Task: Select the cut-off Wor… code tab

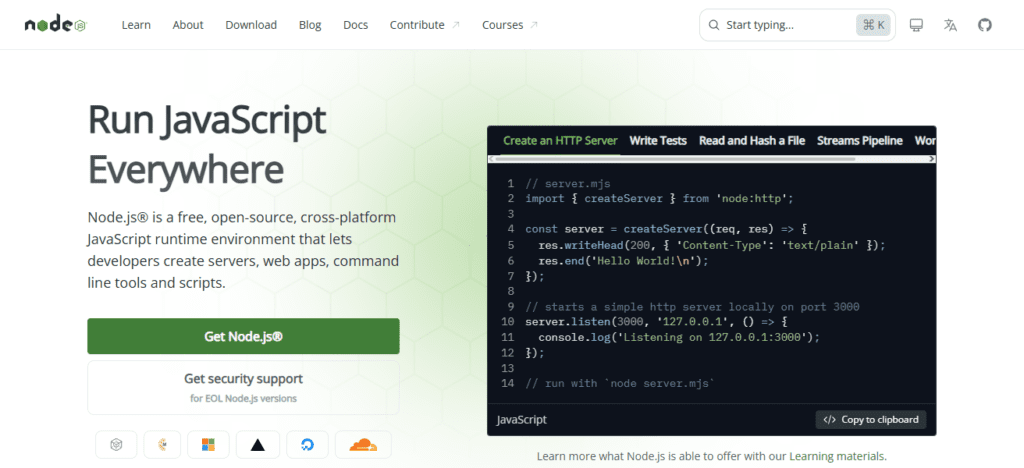Action: pos(925,140)
